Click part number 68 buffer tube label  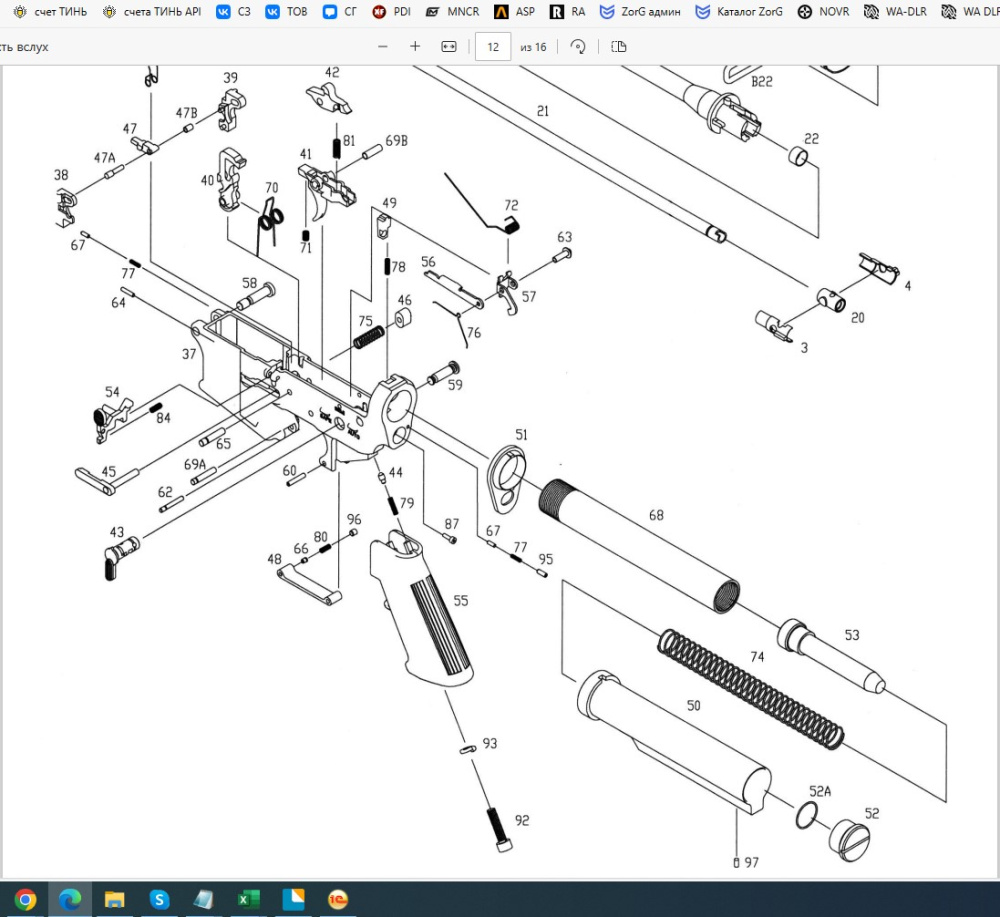click(x=656, y=515)
